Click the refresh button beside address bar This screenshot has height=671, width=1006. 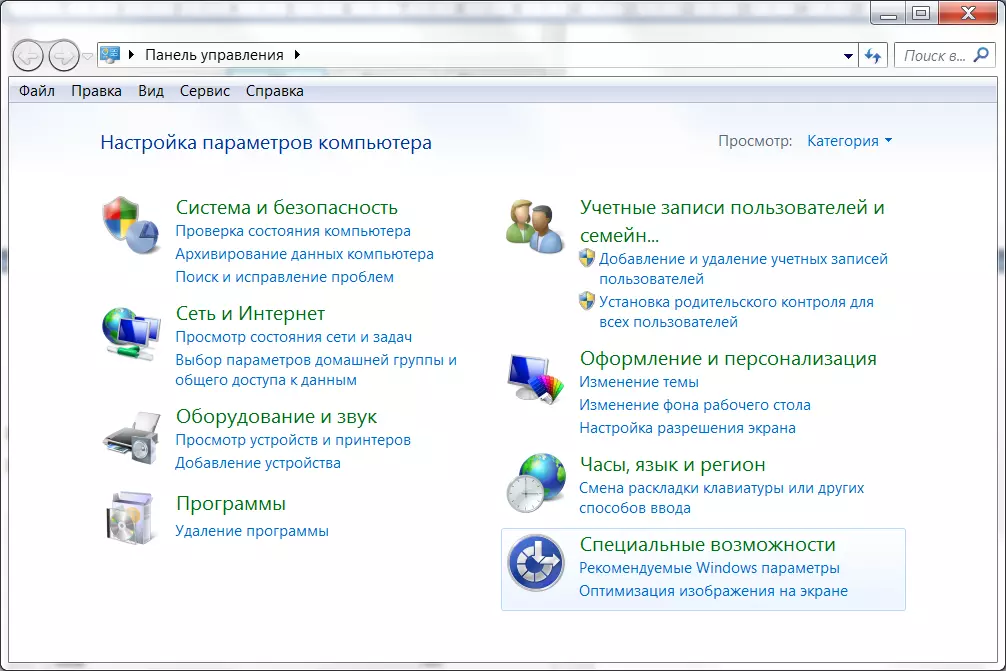[874, 56]
